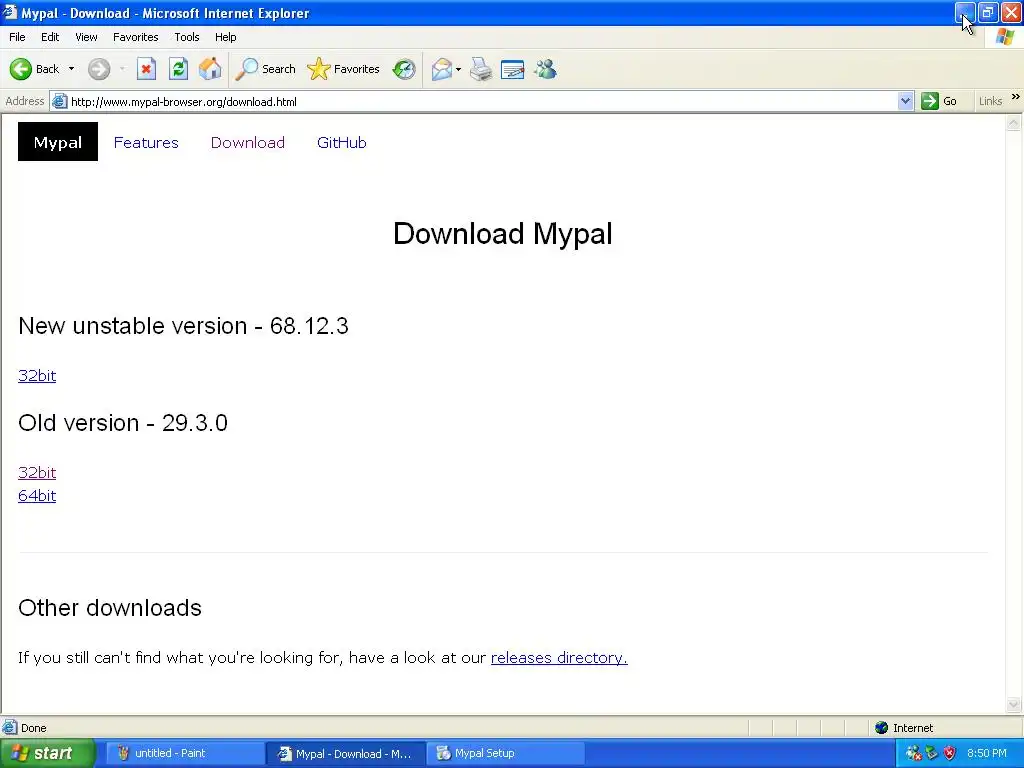This screenshot has width=1024, height=768.
Task: Click the vertical scrollbar up arrow
Action: tap(1014, 123)
